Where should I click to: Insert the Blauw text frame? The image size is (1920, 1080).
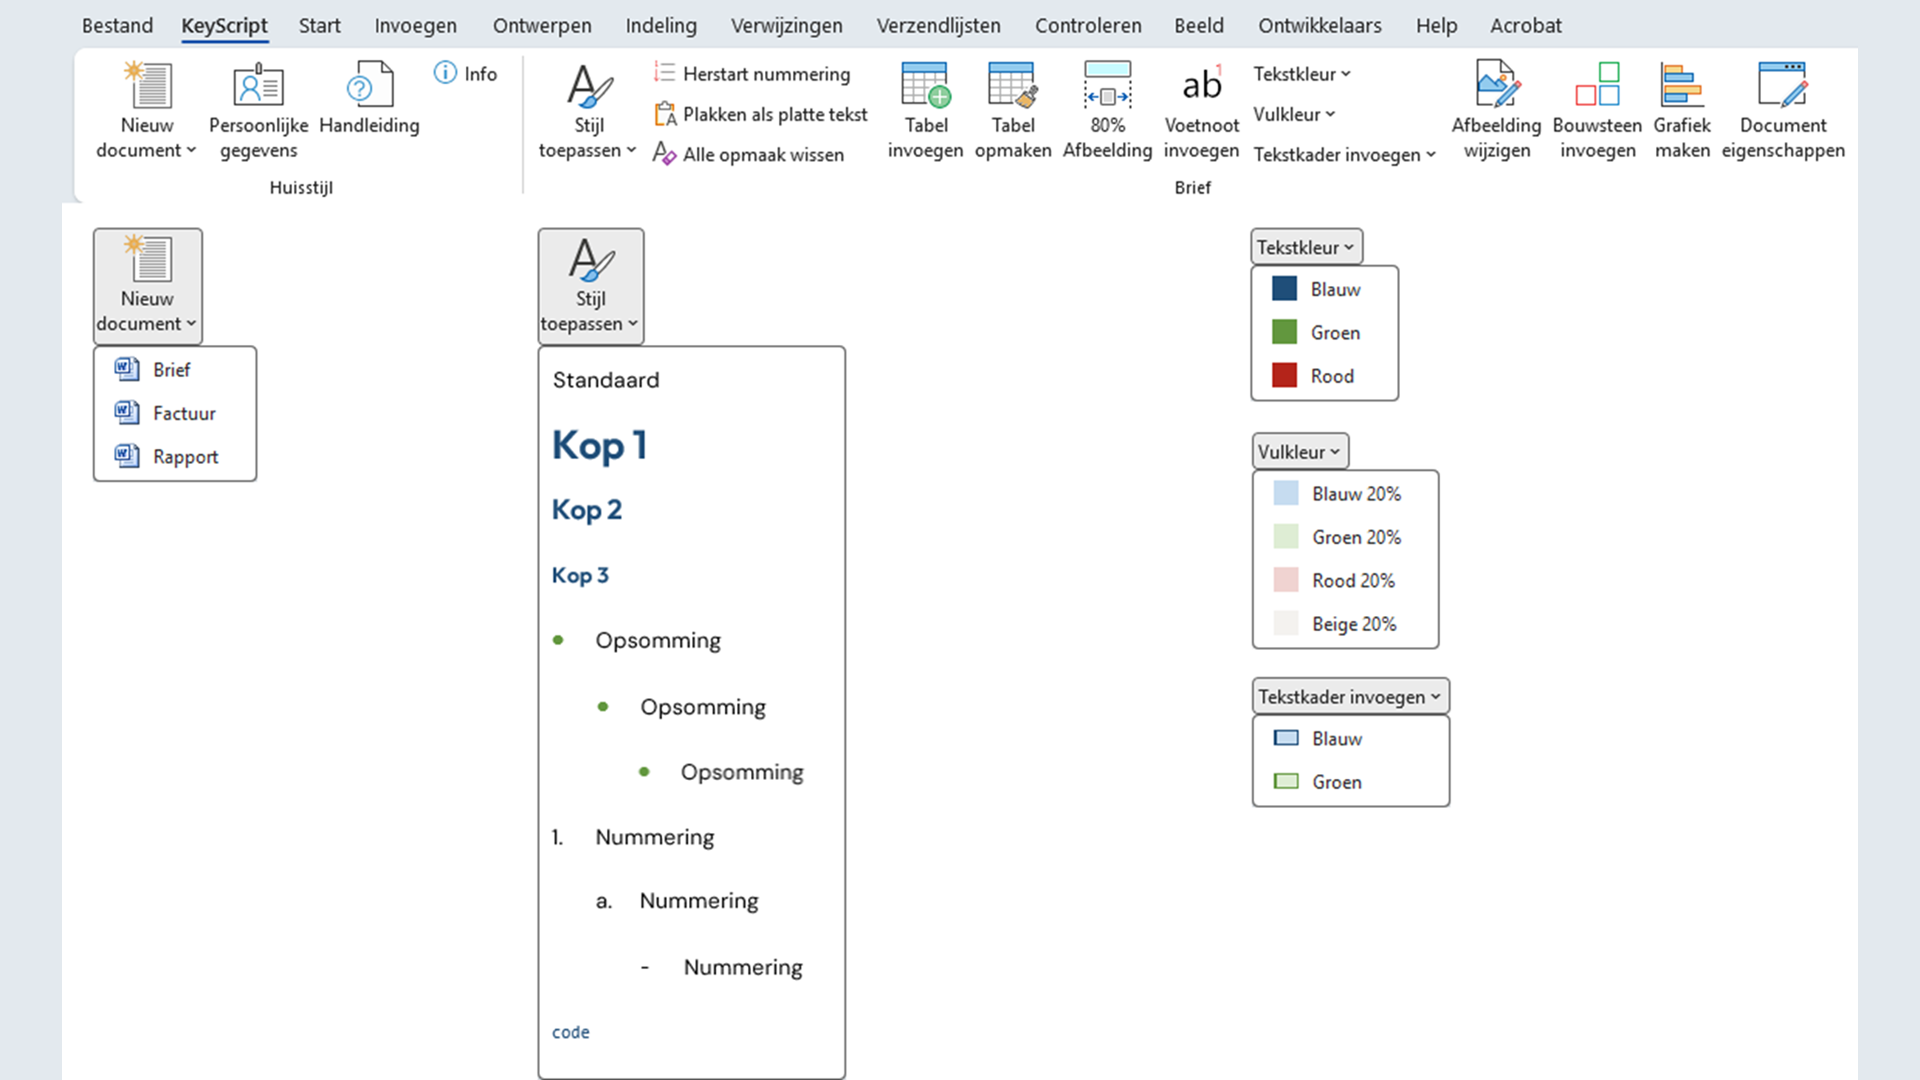[x=1351, y=738]
